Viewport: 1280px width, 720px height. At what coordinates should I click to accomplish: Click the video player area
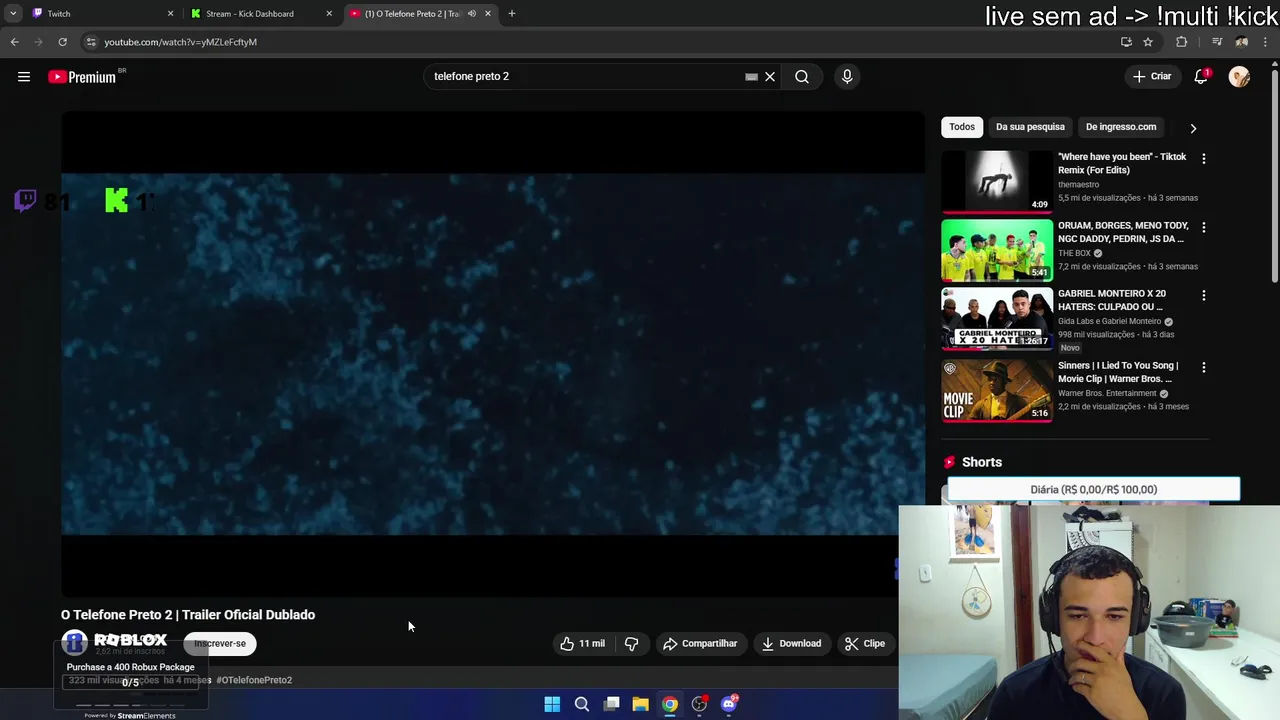coord(493,354)
